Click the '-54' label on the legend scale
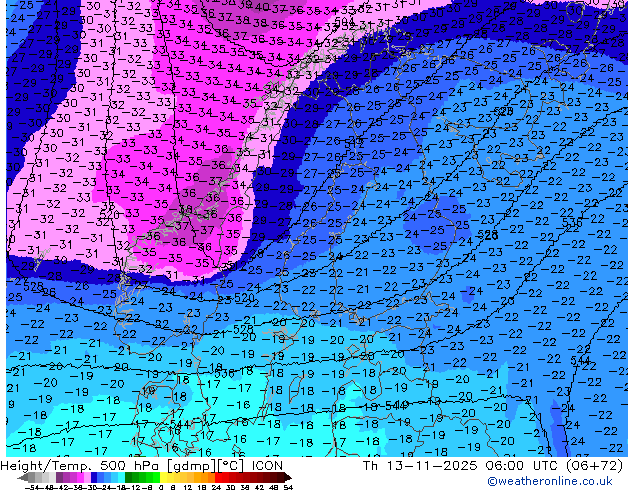634x490 pixels. 32,487
